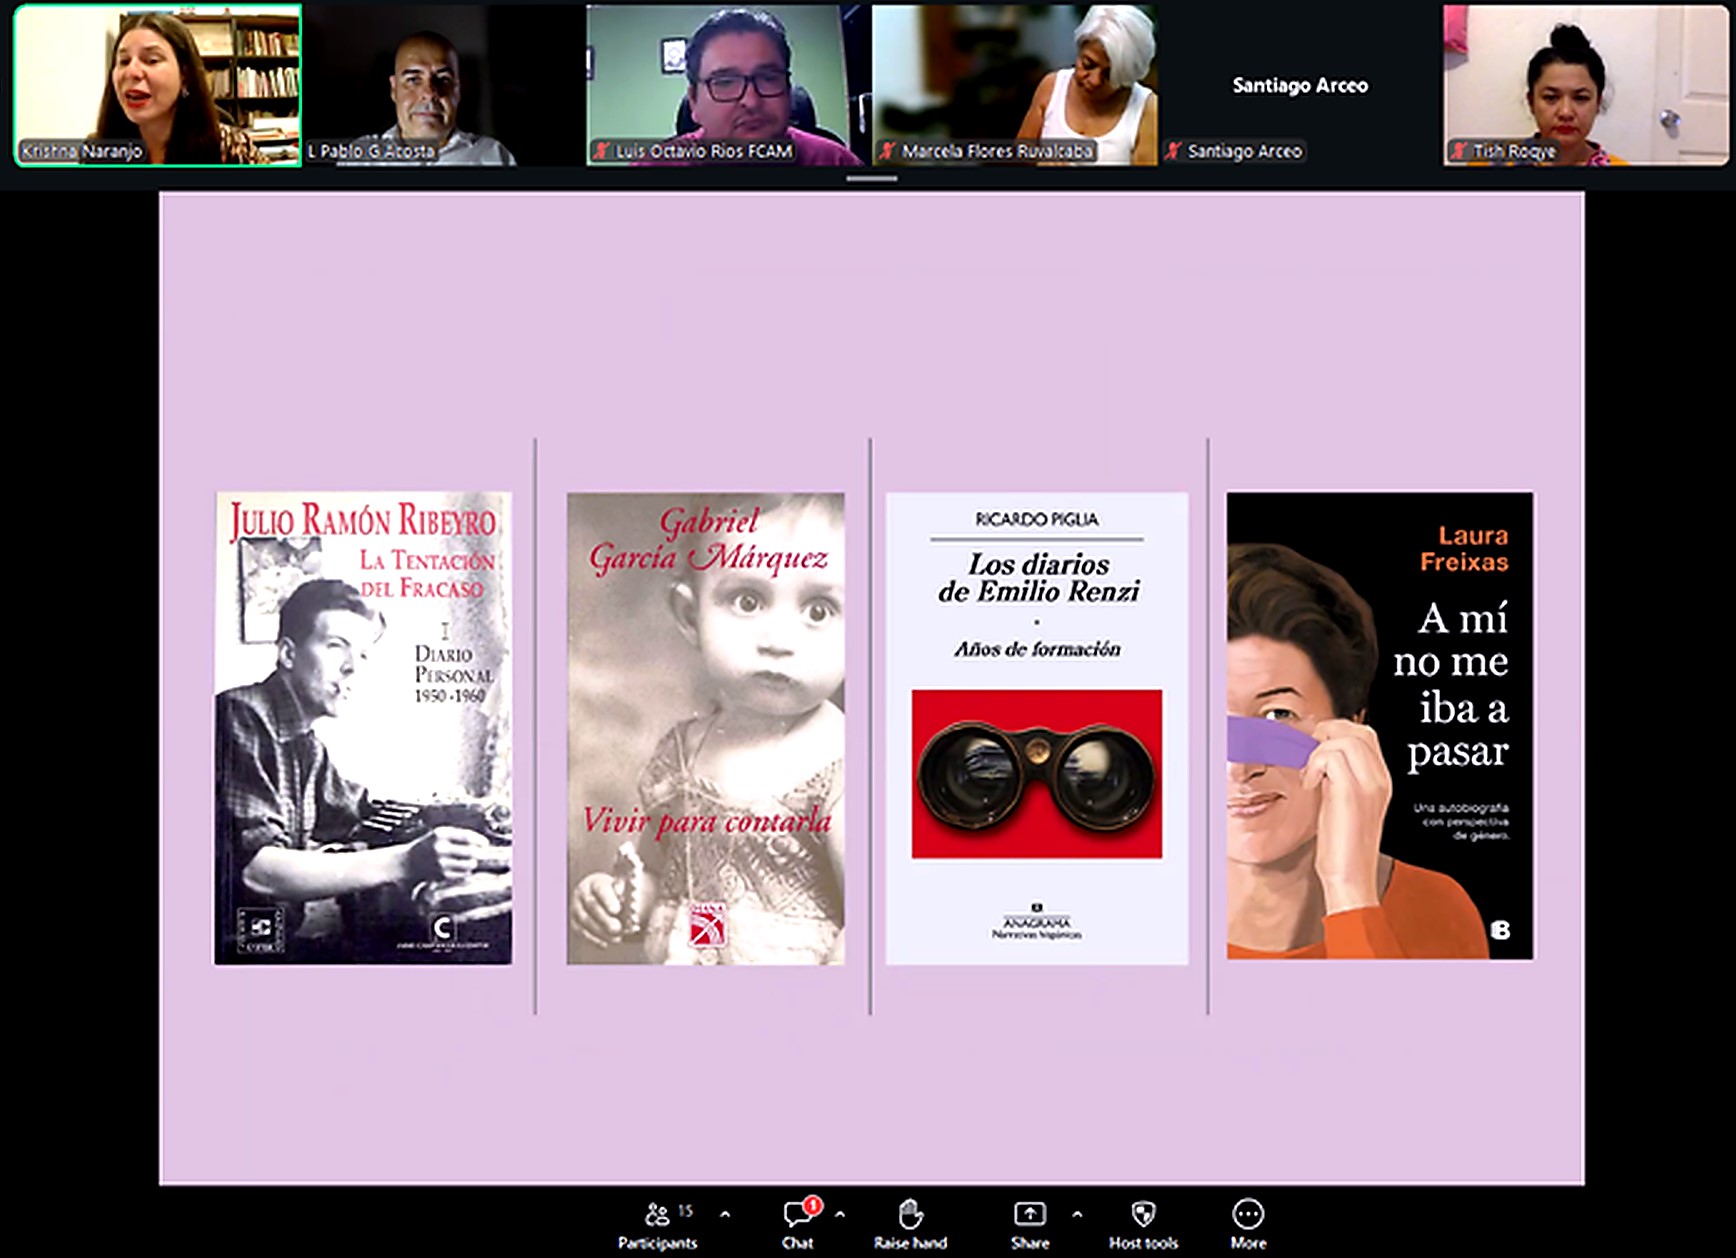Click the "Tish Roque" name label
Screen dimensions: 1736x1258
coord(1514,151)
